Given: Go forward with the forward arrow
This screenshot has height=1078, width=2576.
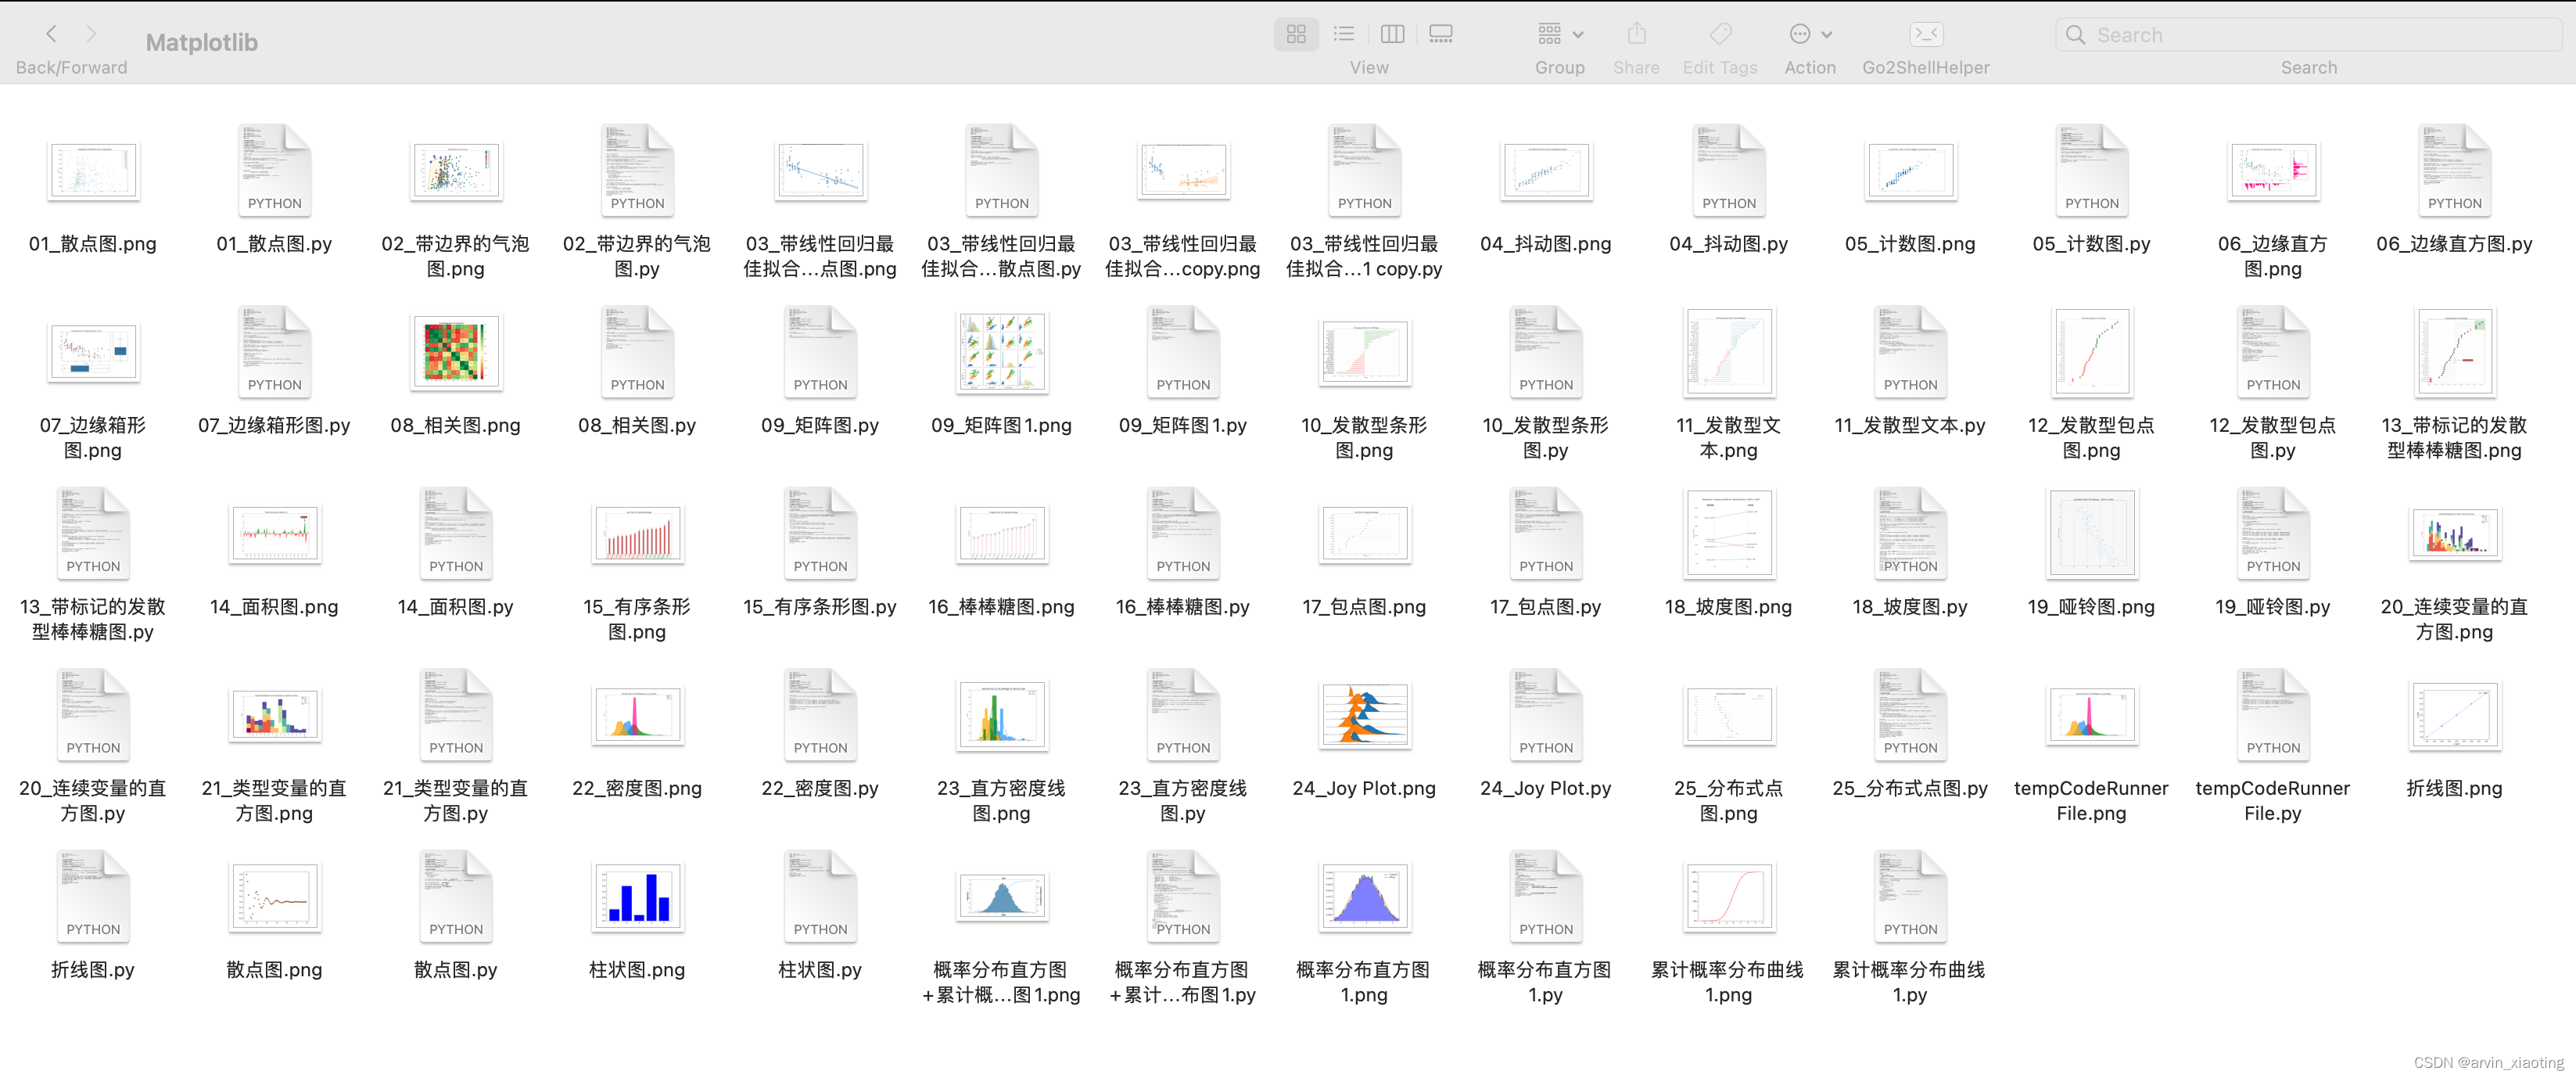Looking at the screenshot, I should 91,34.
